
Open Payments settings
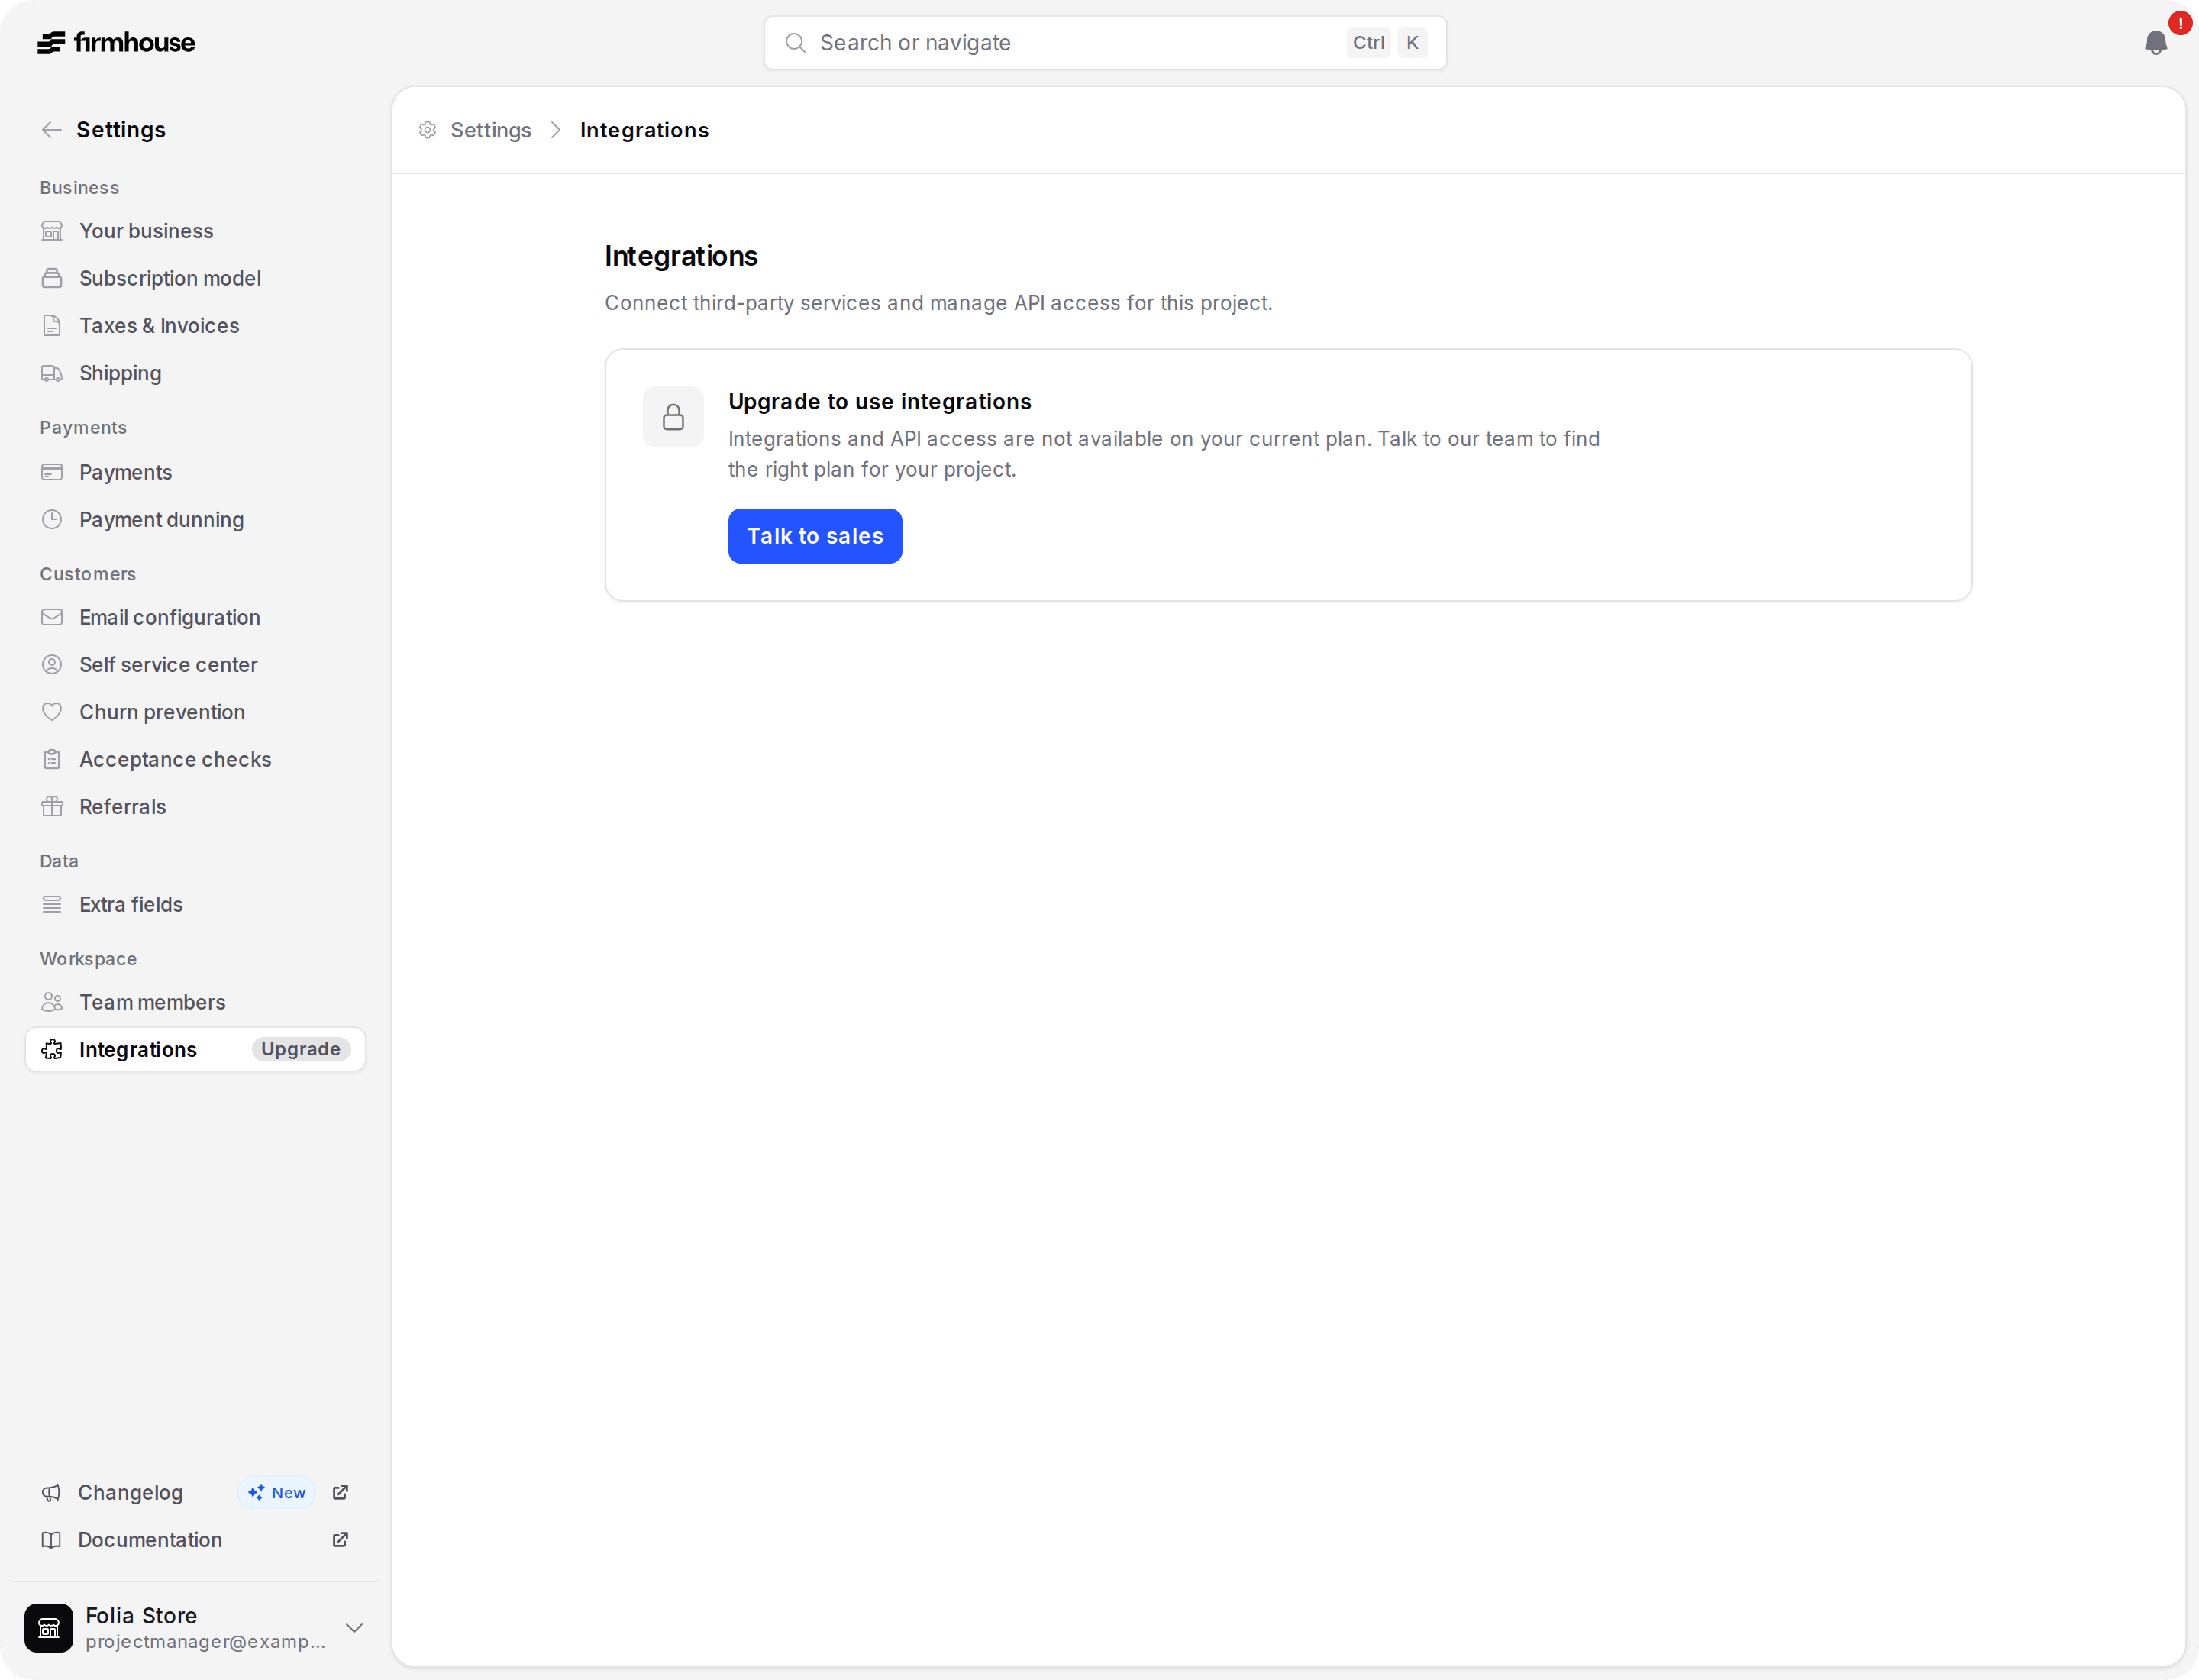click(x=195, y=472)
